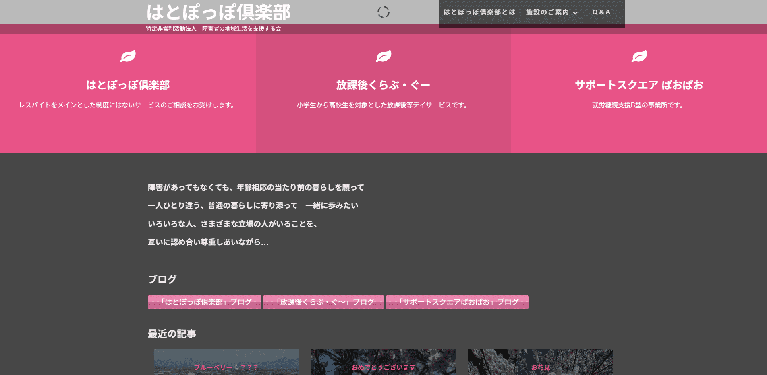Expand the 施設のご案内 dropdown chevron
Image resolution: width=767 pixels, height=375 pixels.
(x=575, y=13)
